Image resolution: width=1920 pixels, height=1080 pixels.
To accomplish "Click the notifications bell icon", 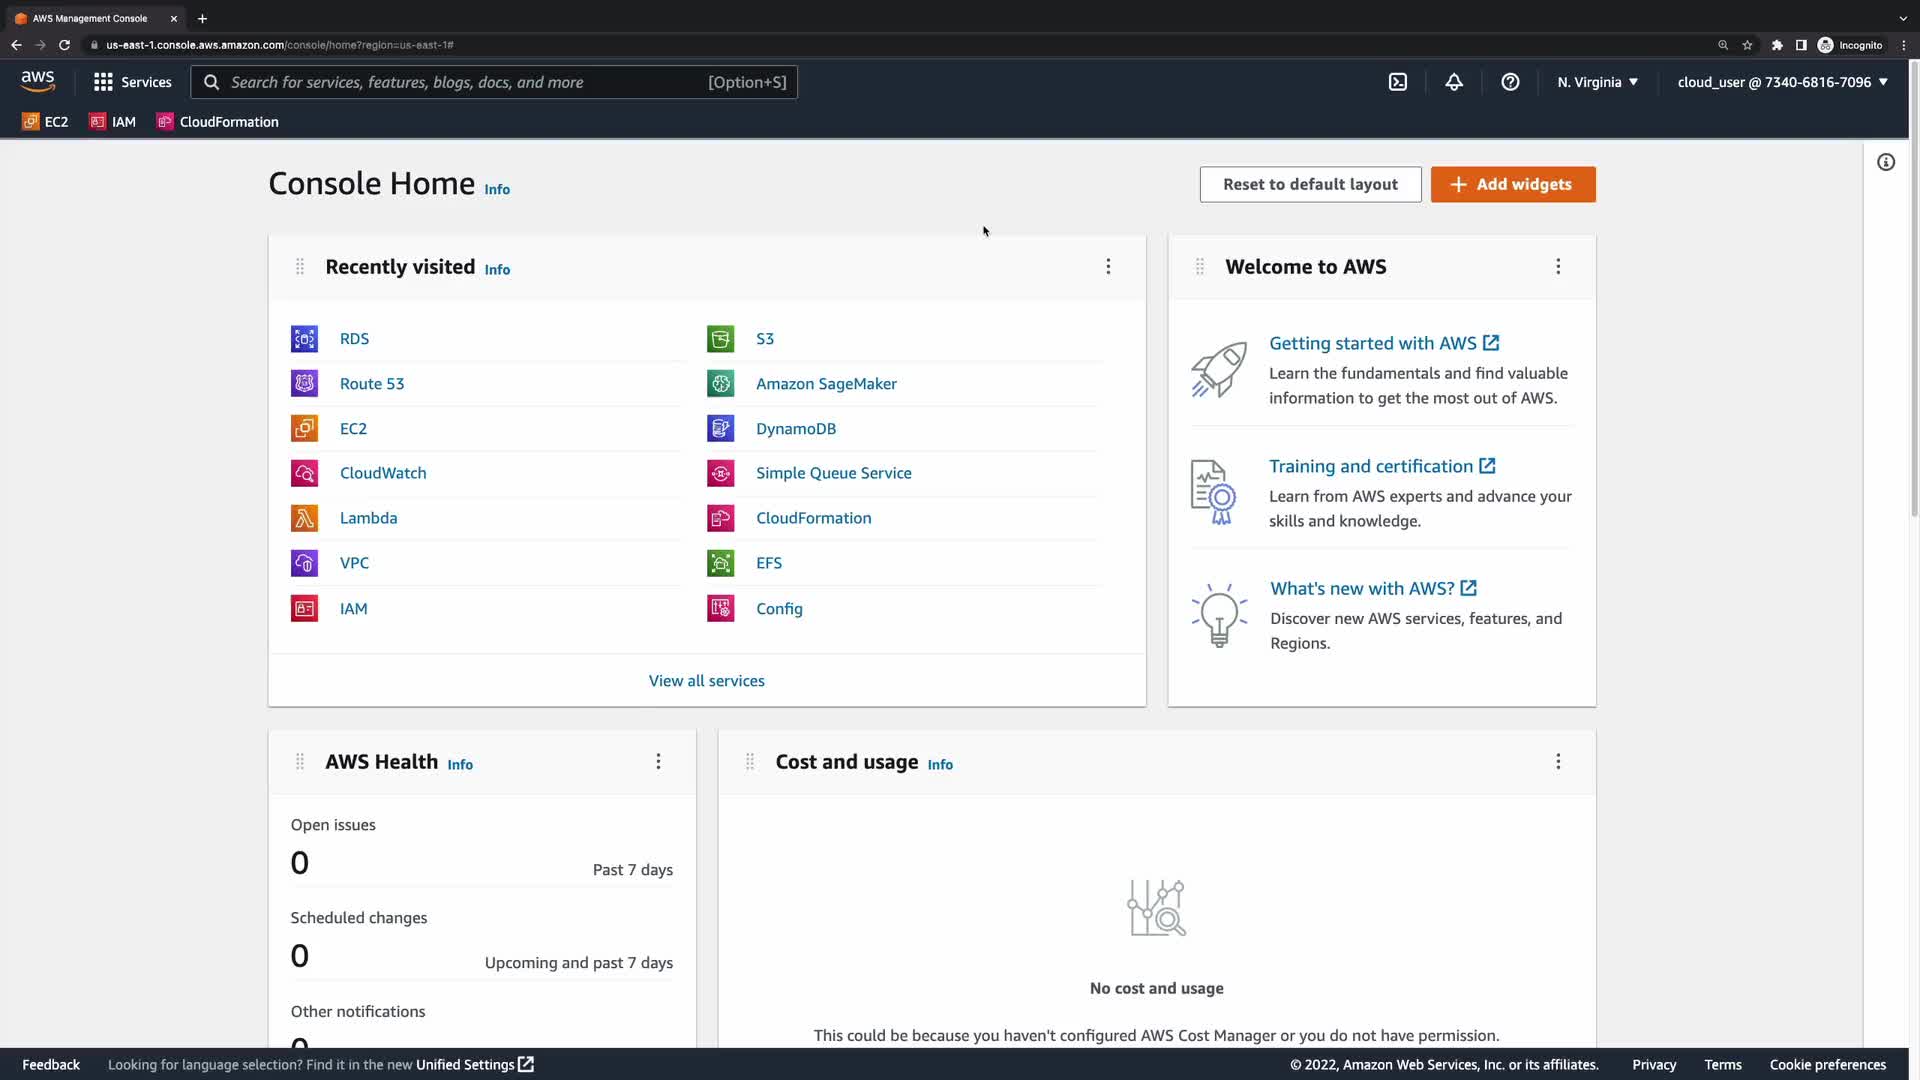I will pos(1454,82).
